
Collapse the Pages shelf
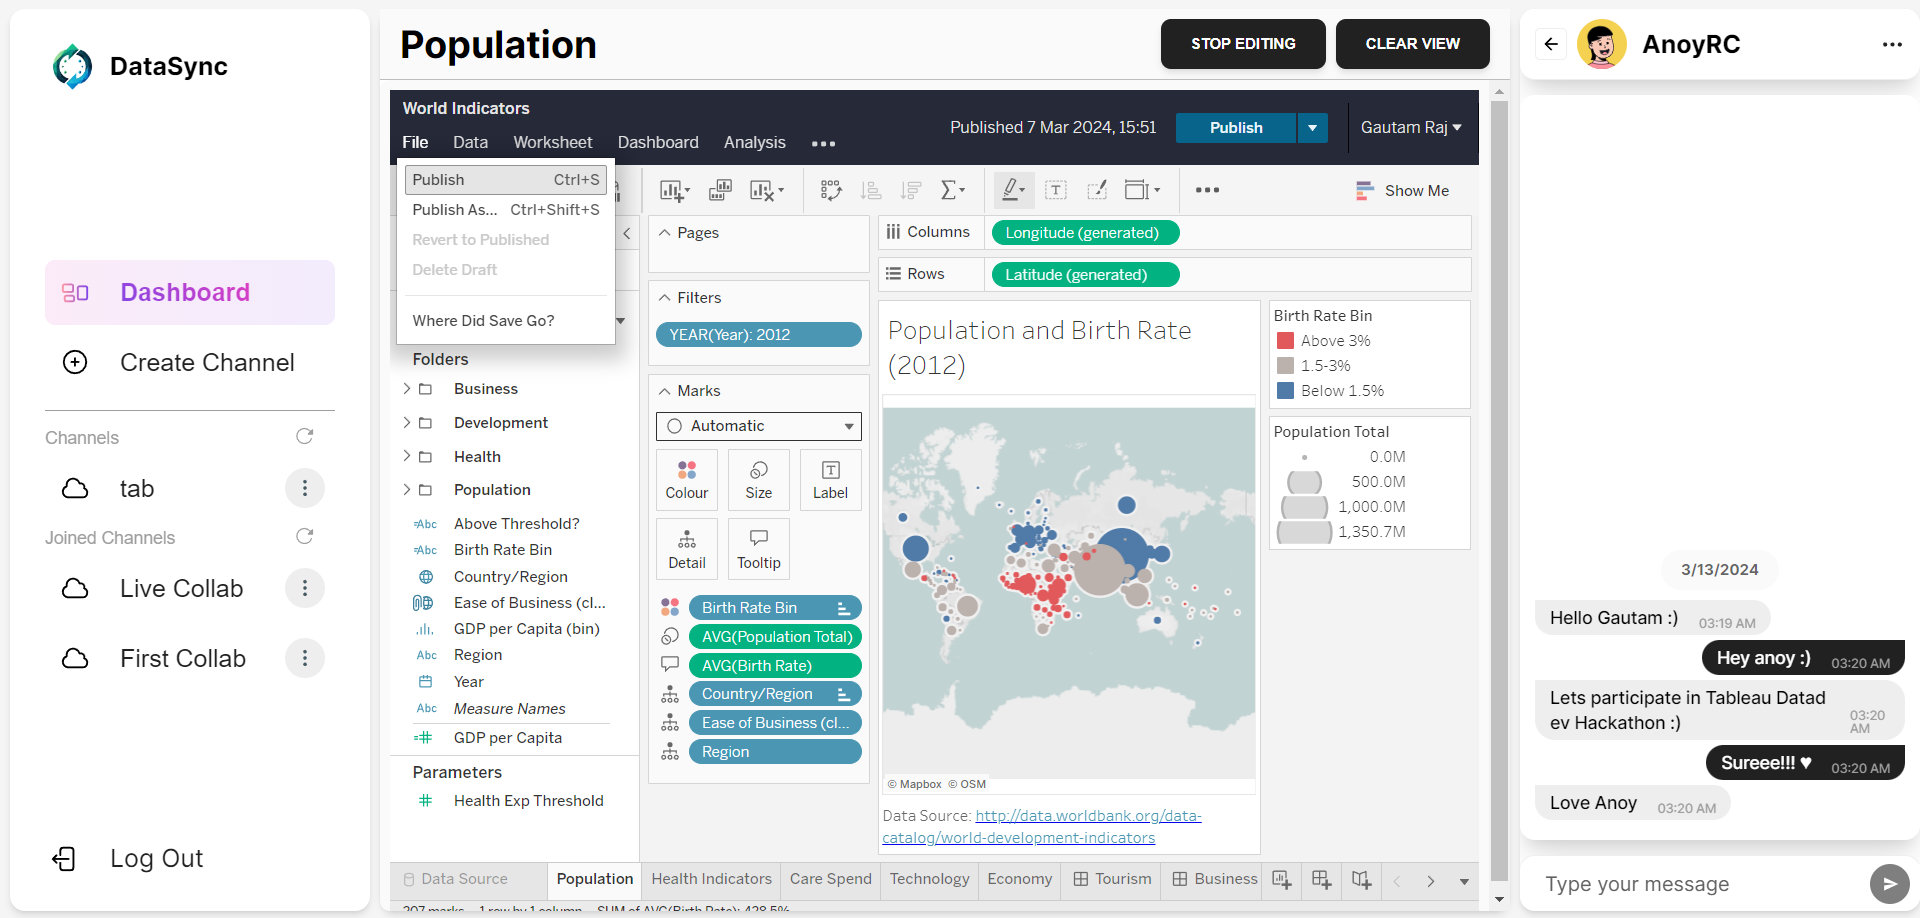665,233
